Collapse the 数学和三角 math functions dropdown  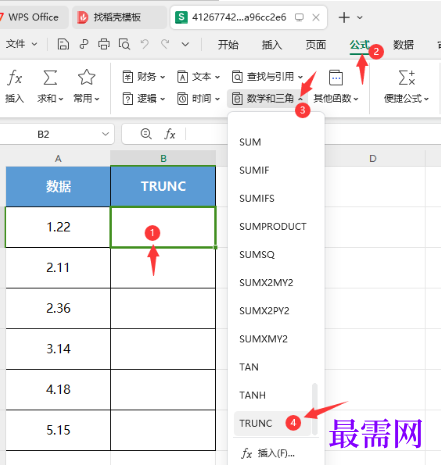tap(267, 99)
